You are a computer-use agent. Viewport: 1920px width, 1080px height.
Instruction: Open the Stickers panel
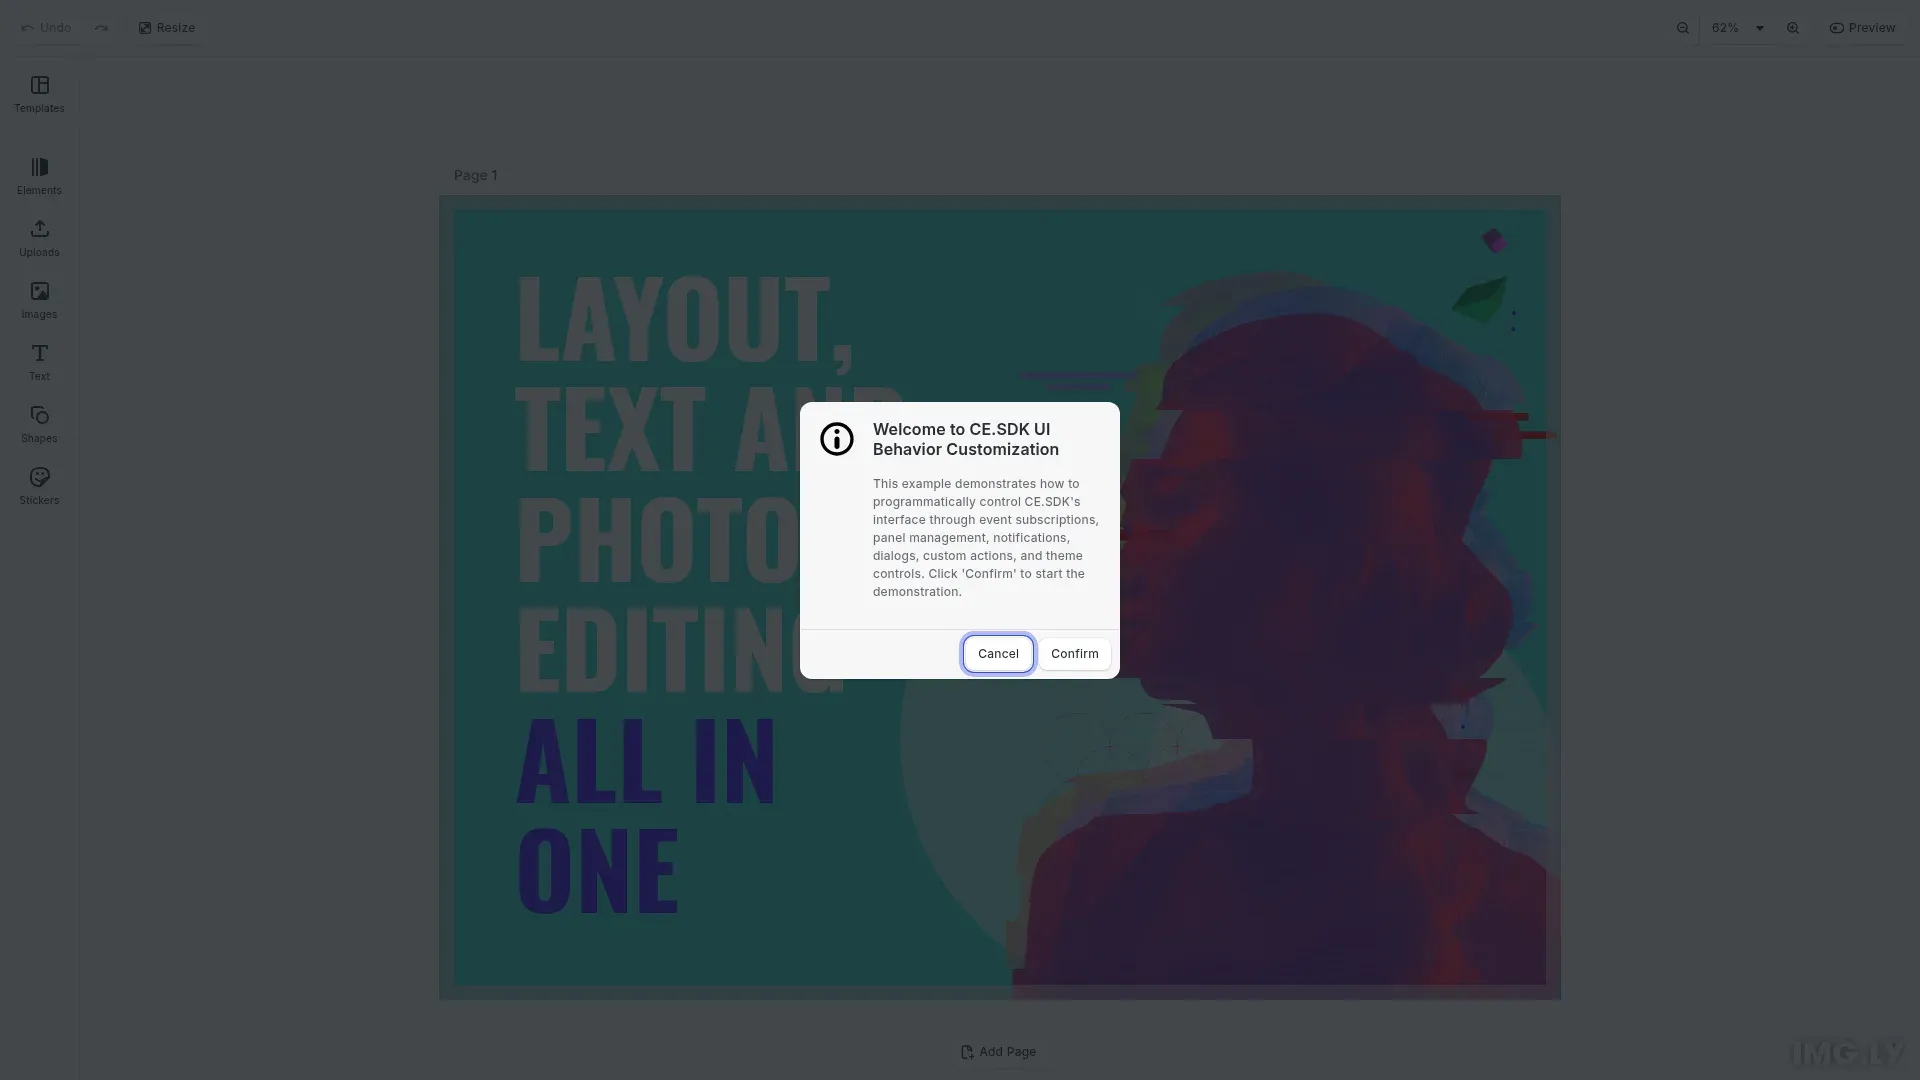[x=39, y=485]
